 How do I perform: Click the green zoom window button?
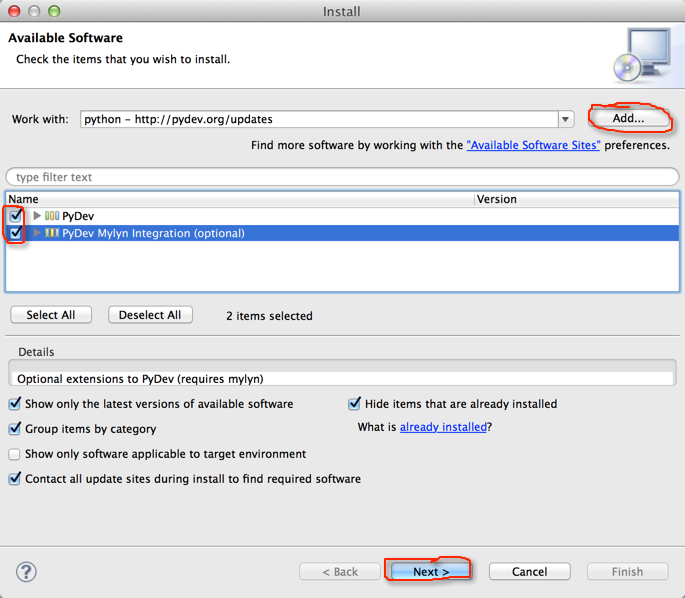click(54, 11)
